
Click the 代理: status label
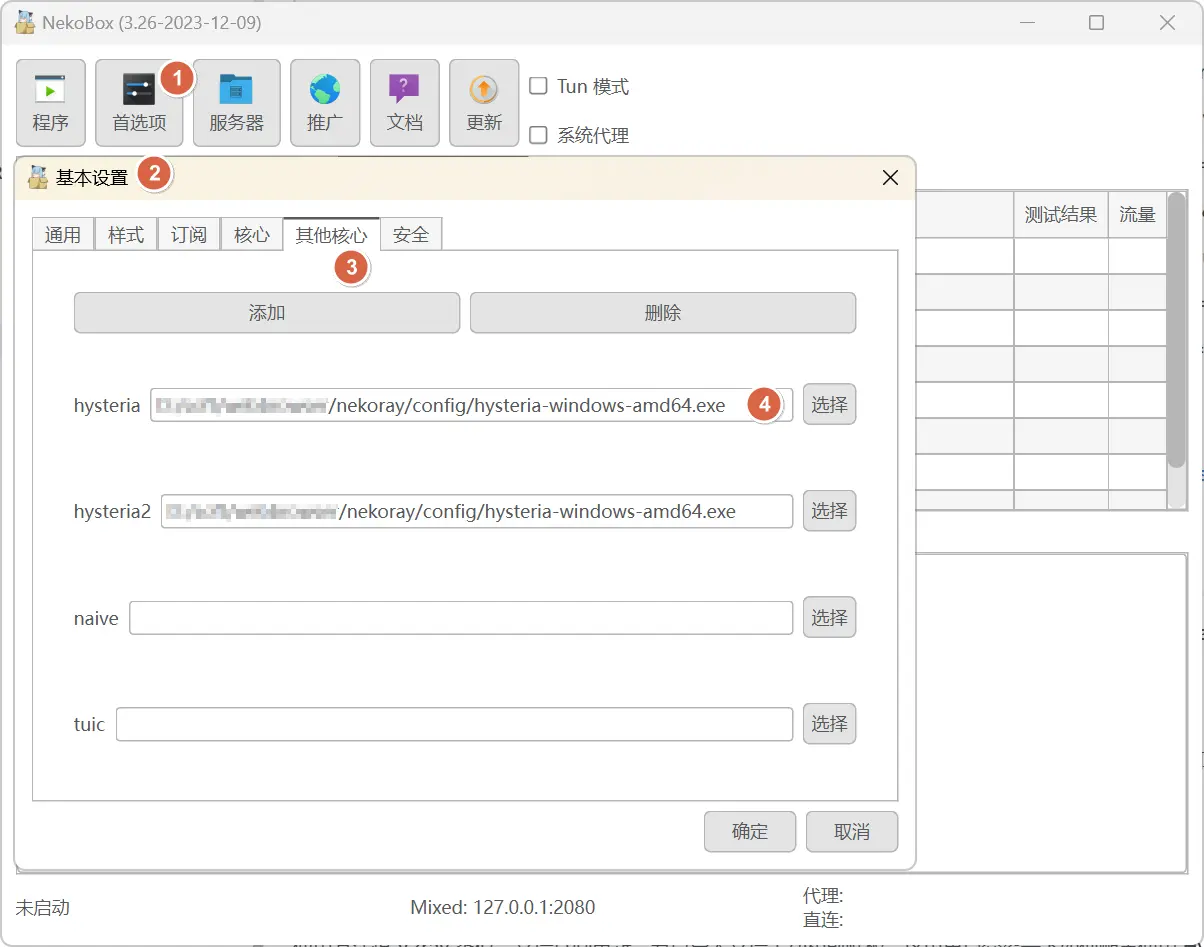pos(823,896)
